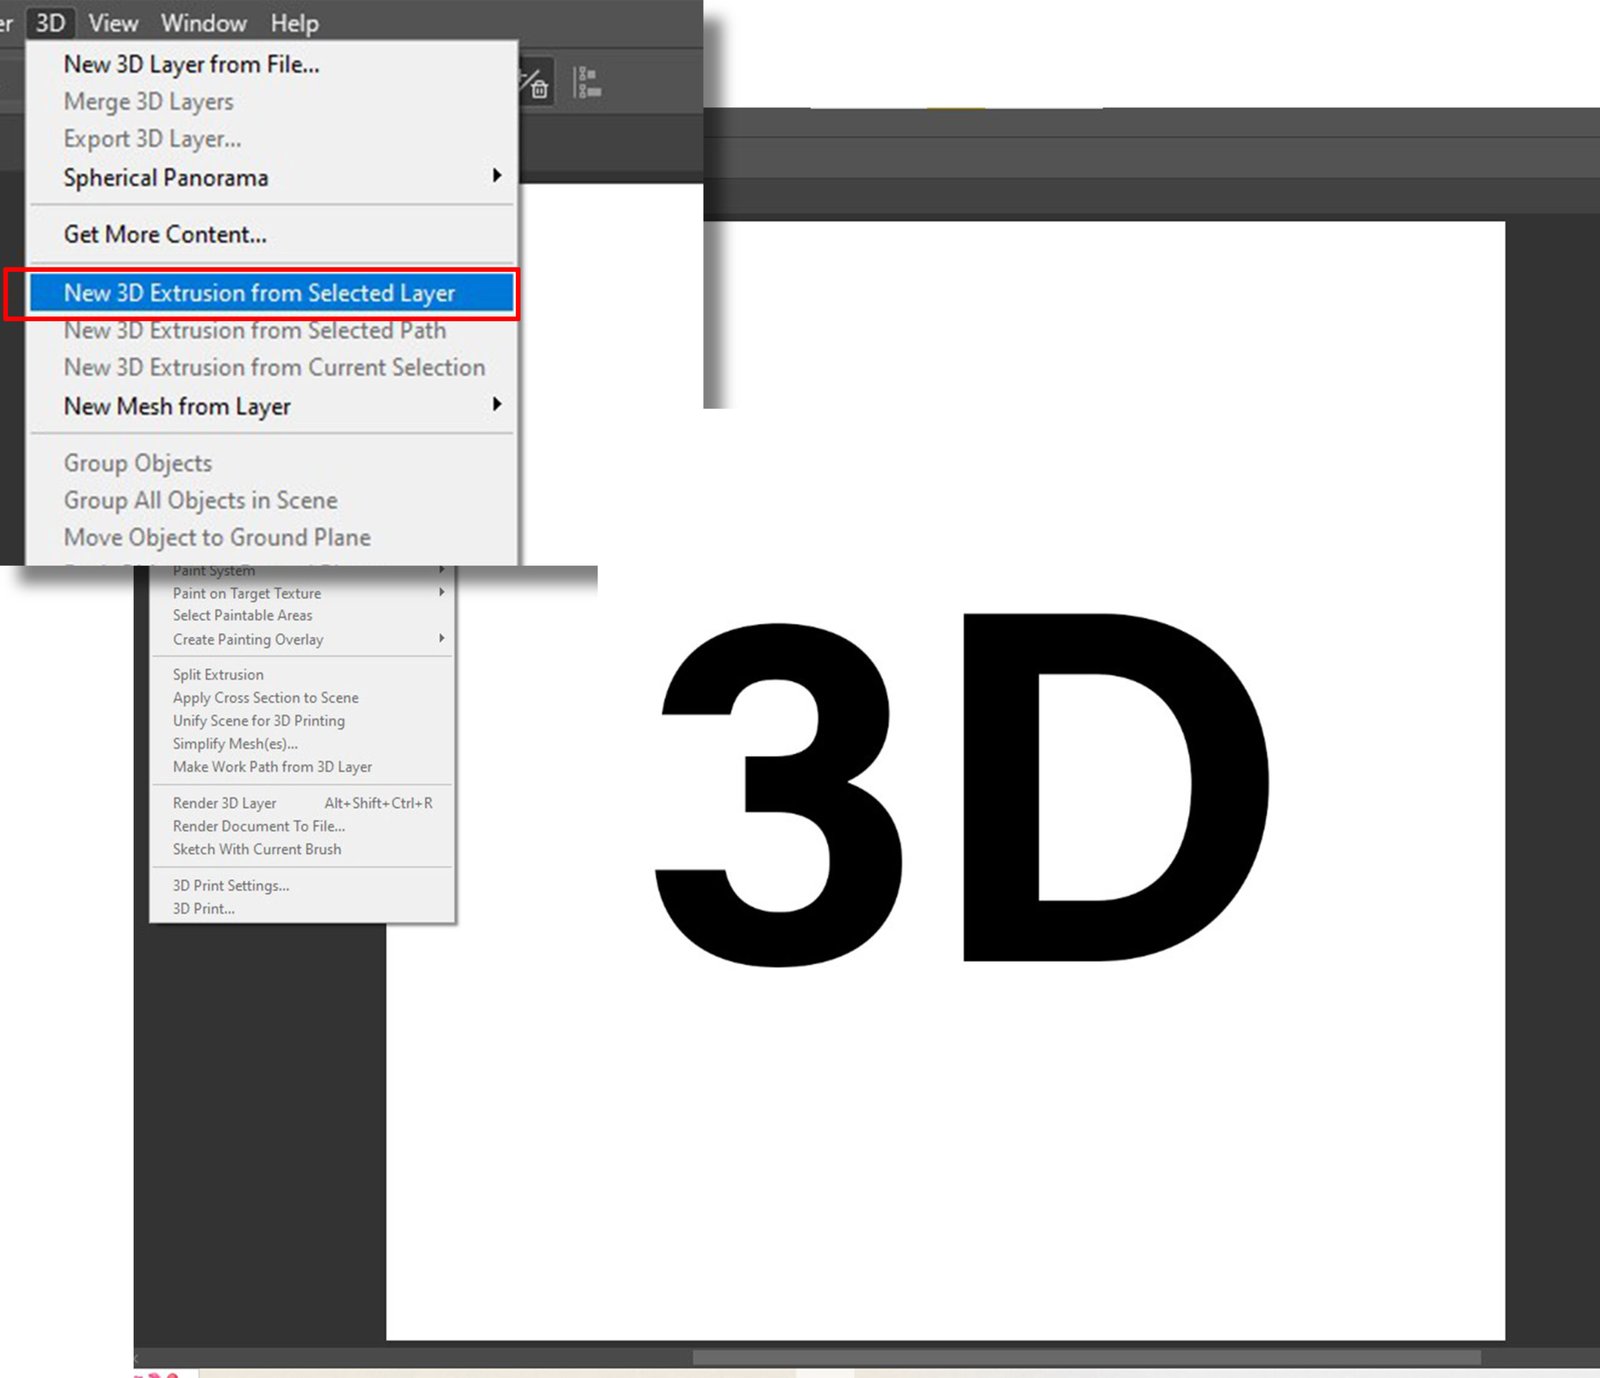The height and width of the screenshot is (1378, 1600).
Task: Click Split Extrusion in small menu
Action: pos(302,674)
